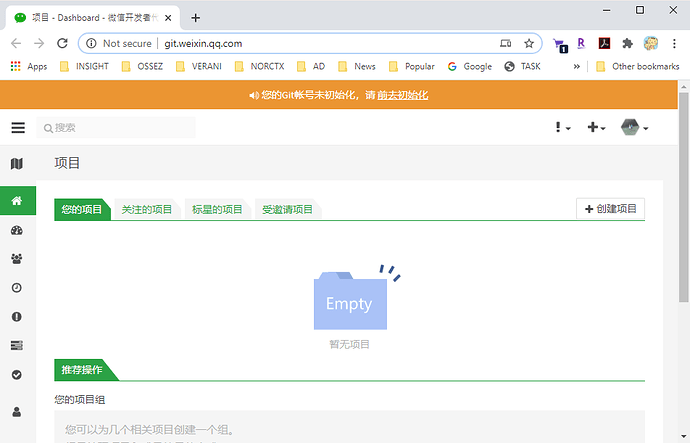The width and height of the screenshot is (690, 443).
Task: Click the address bar URL git.weixin.qq.com
Action: coord(203,43)
